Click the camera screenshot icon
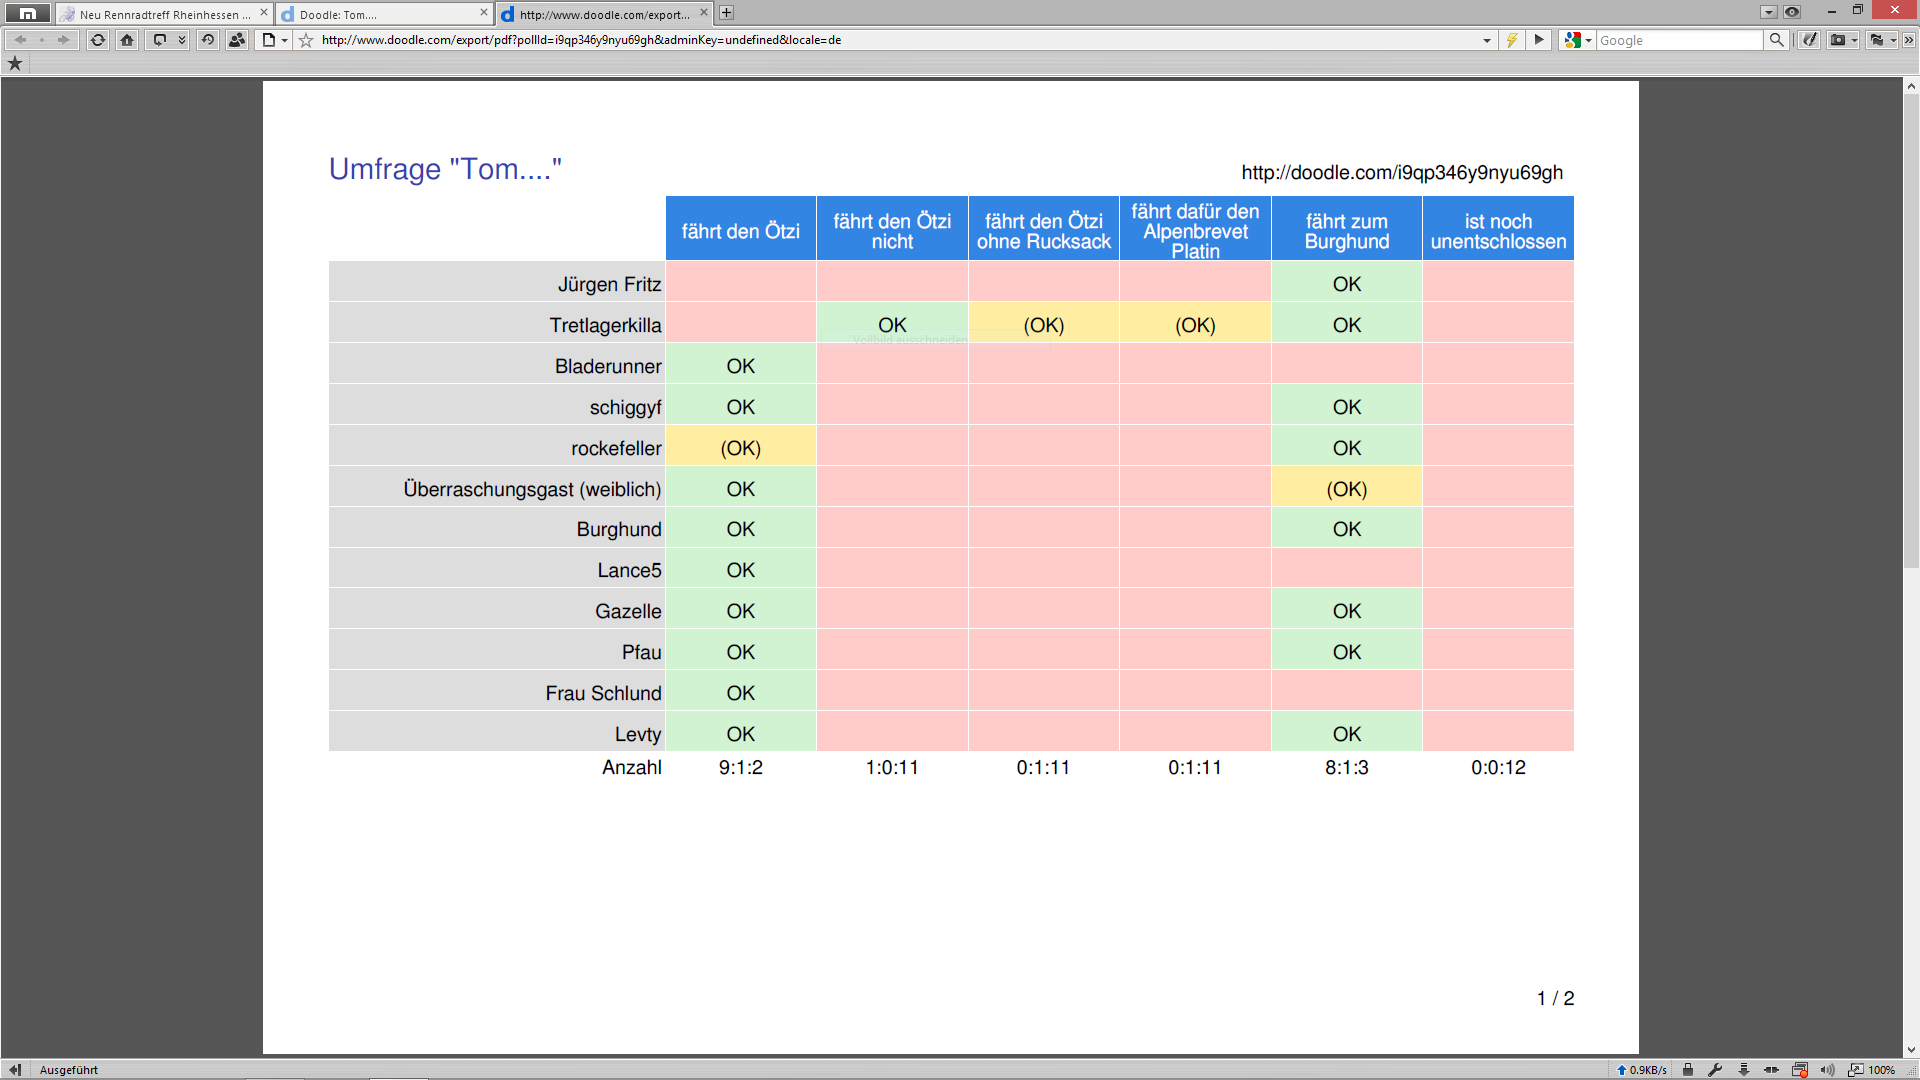Viewport: 1920px width, 1080px height. point(1838,40)
